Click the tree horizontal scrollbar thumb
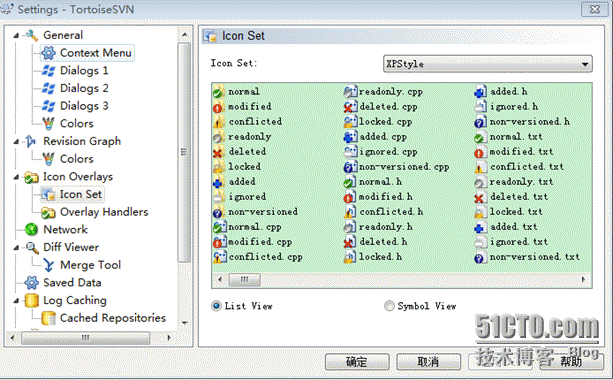Screen dimensions: 613x380 [x=86, y=338]
